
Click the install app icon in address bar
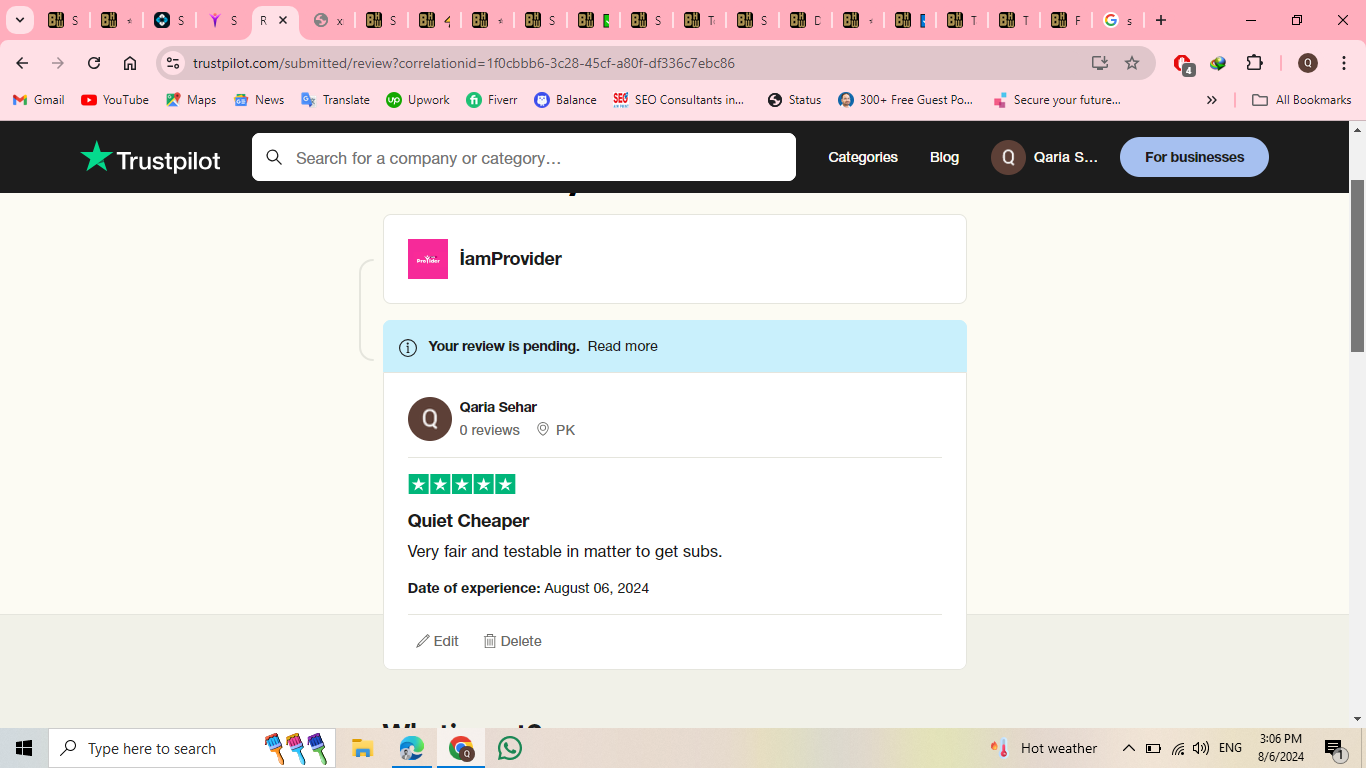tap(1100, 63)
